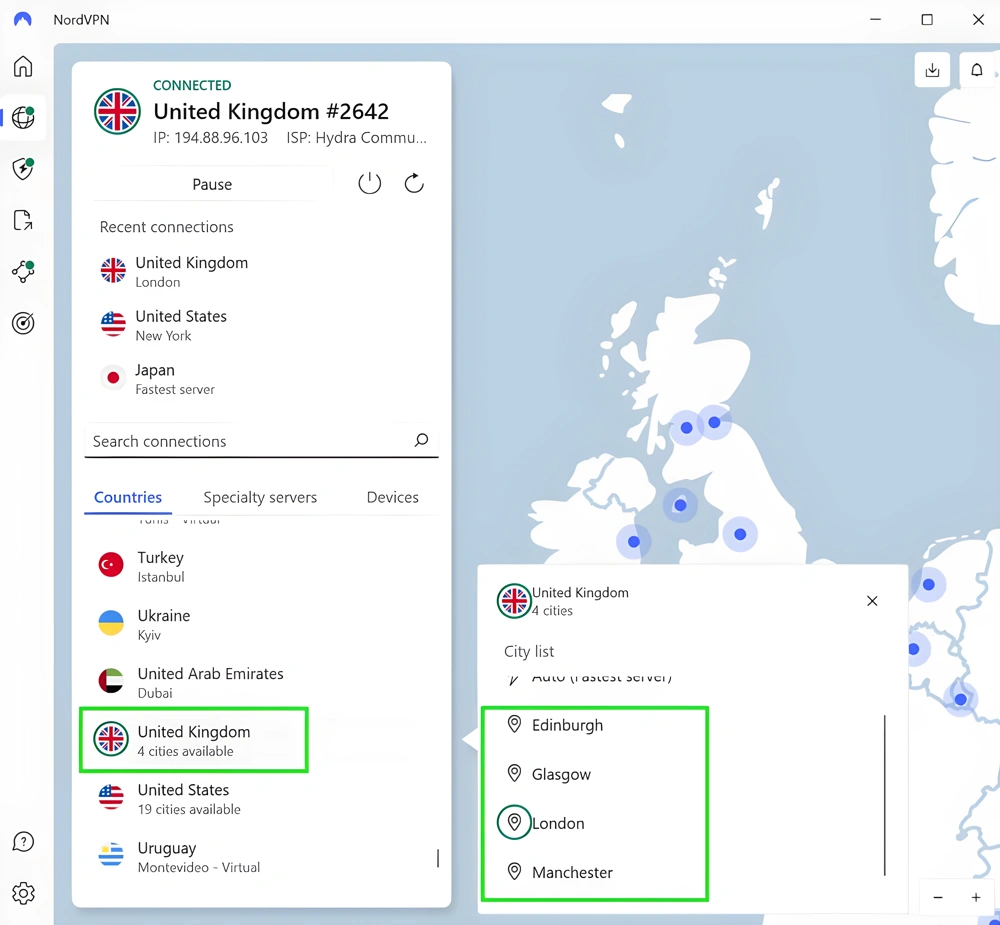Viewport: 1000px width, 925px height.
Task: Select Uruguay Montevideo - Virtual
Action: [261, 857]
